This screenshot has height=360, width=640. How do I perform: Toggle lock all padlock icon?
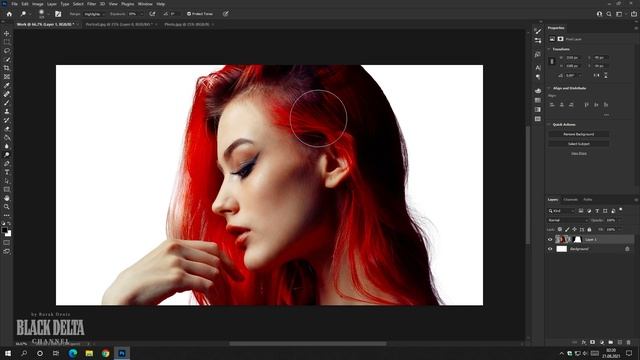point(589,230)
